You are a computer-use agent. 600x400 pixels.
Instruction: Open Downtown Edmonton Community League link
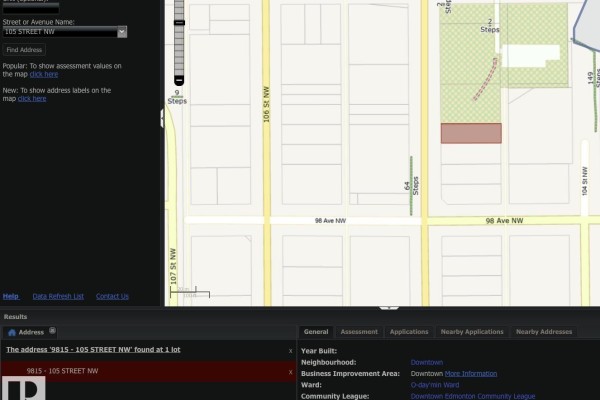coord(473,396)
